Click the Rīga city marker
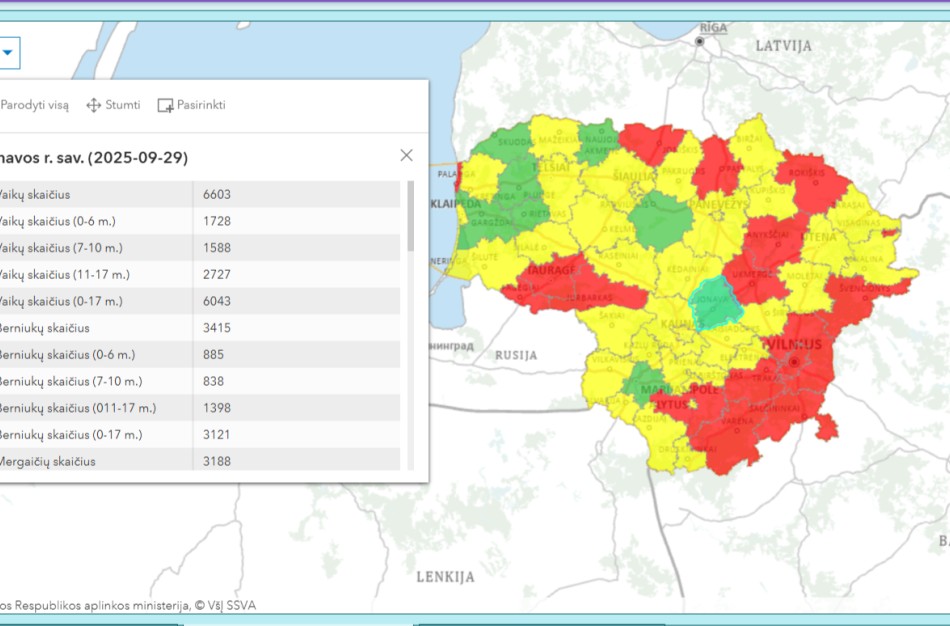 point(700,41)
